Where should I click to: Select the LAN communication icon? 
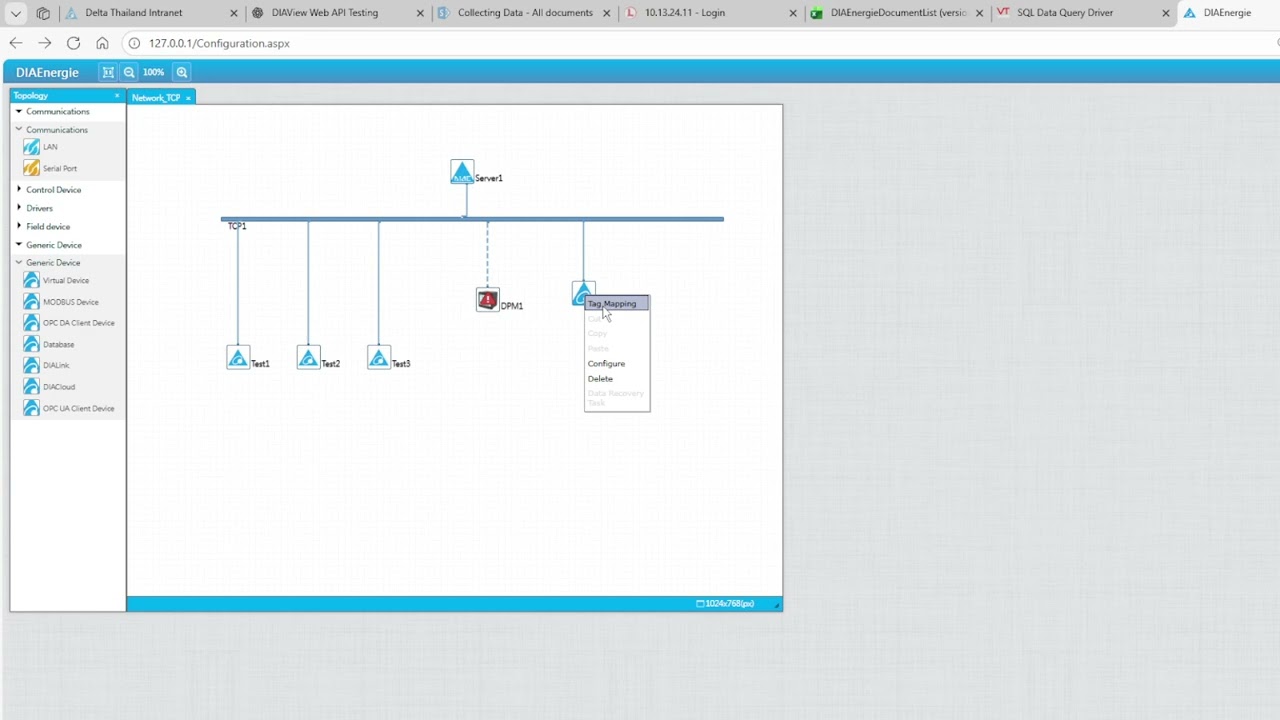point(31,147)
